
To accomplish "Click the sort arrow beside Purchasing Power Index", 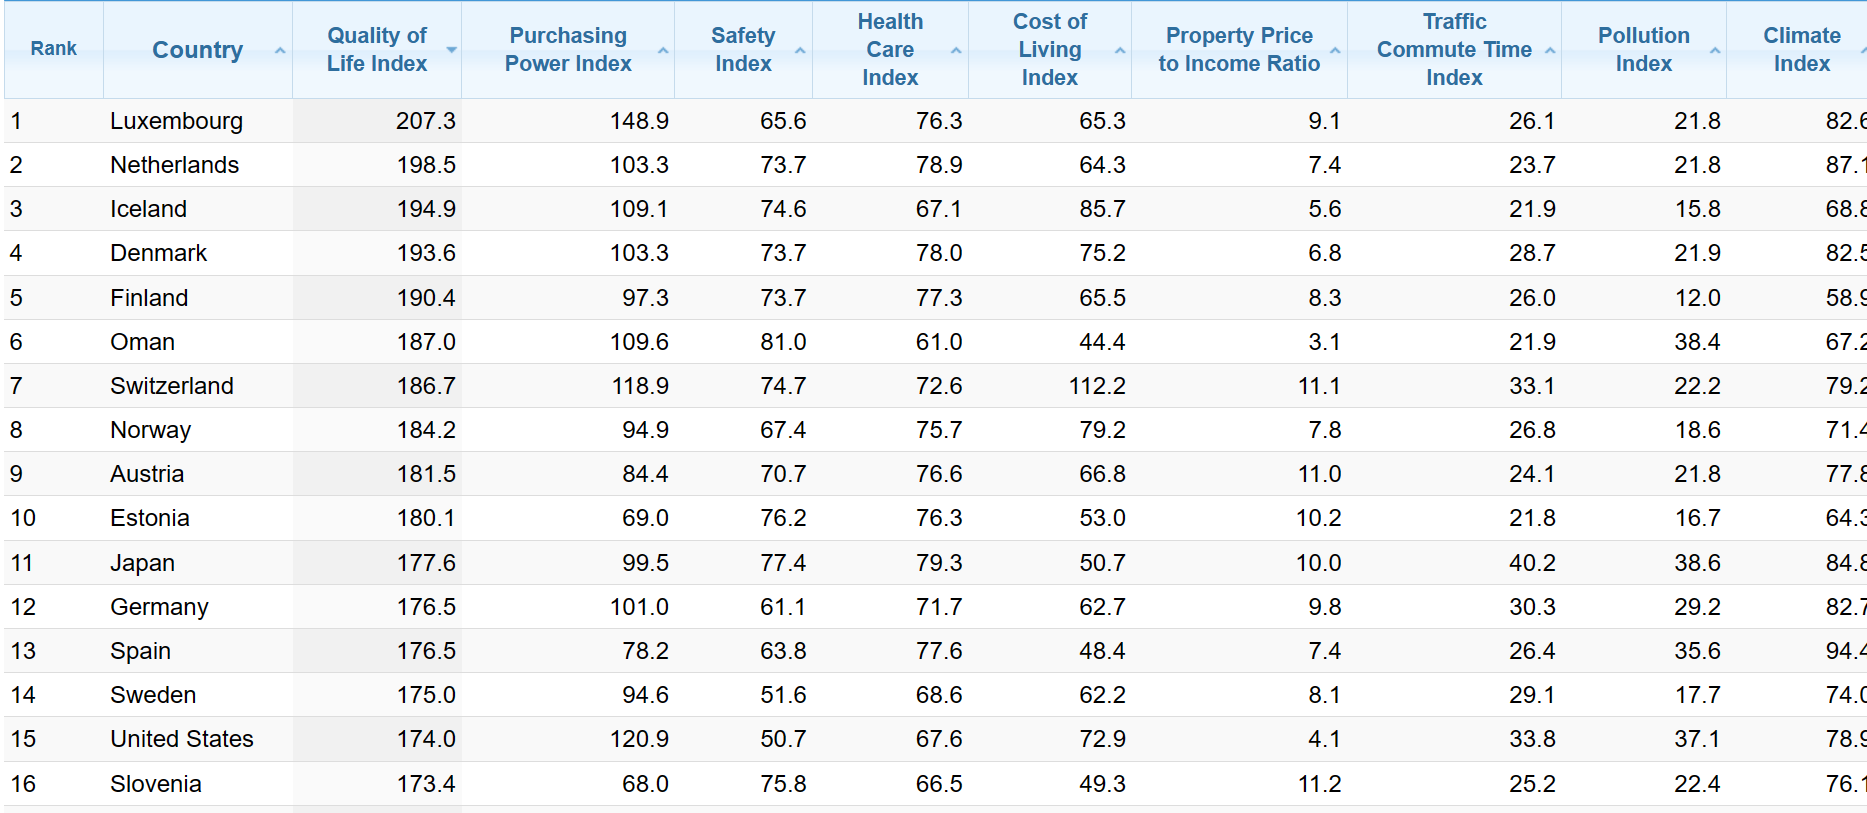I will (663, 50).
